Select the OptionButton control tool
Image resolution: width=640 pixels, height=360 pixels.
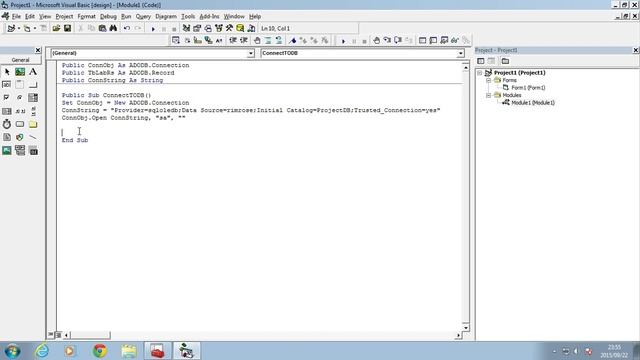tap(20, 98)
